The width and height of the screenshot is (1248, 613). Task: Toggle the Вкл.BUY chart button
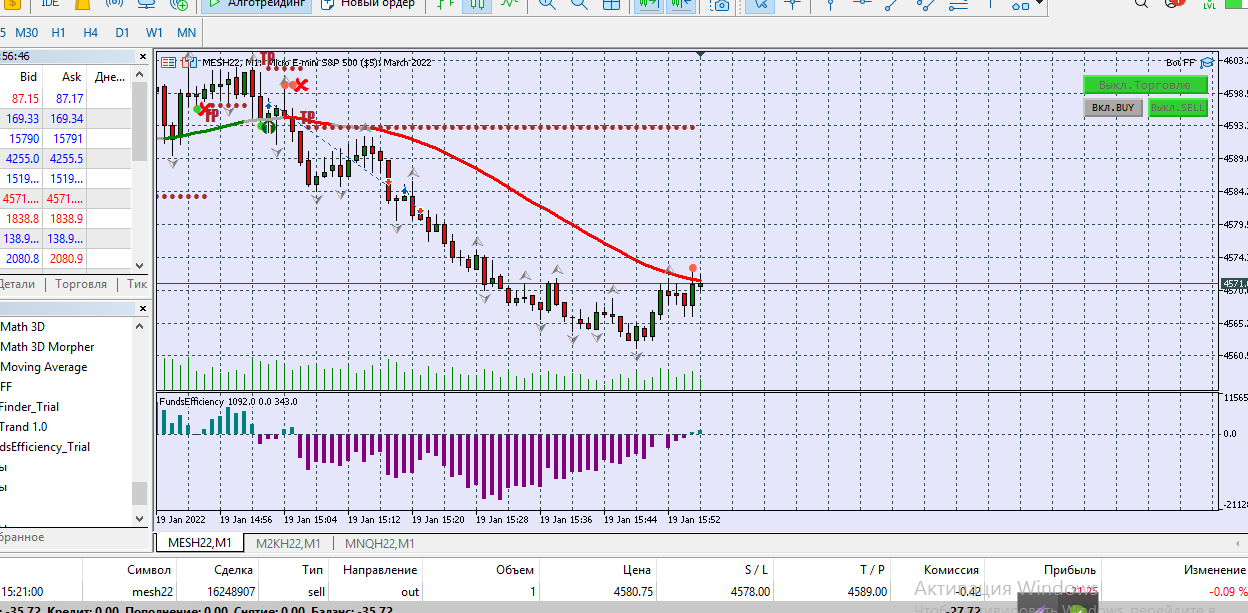[1113, 107]
